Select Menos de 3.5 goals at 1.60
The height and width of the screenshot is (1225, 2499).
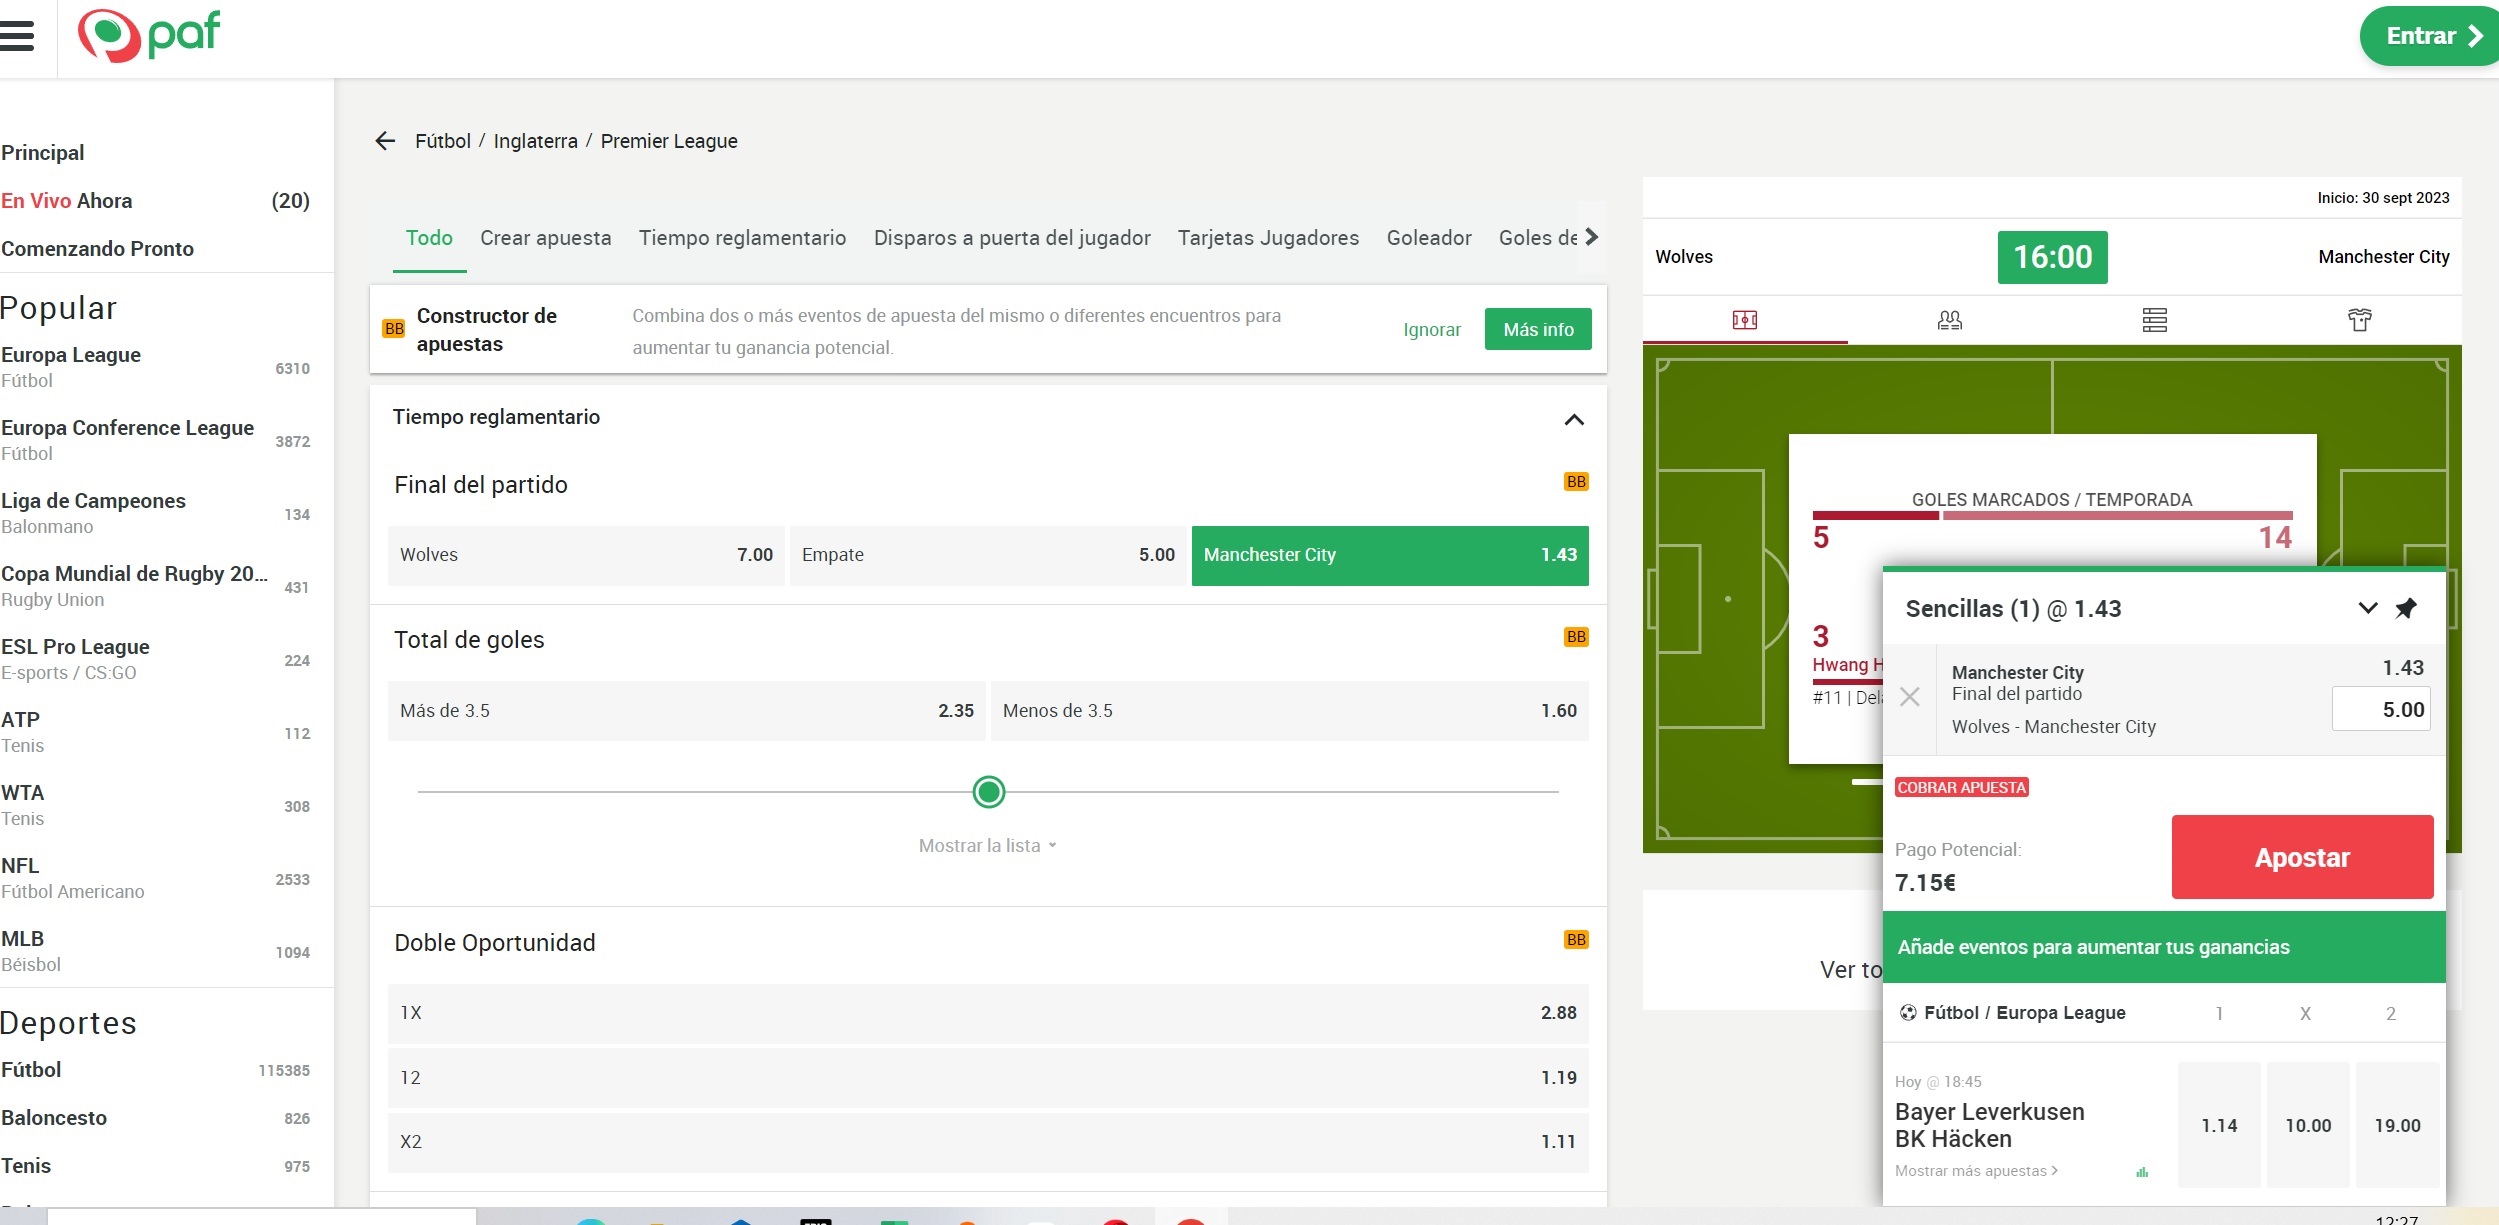click(x=1290, y=711)
